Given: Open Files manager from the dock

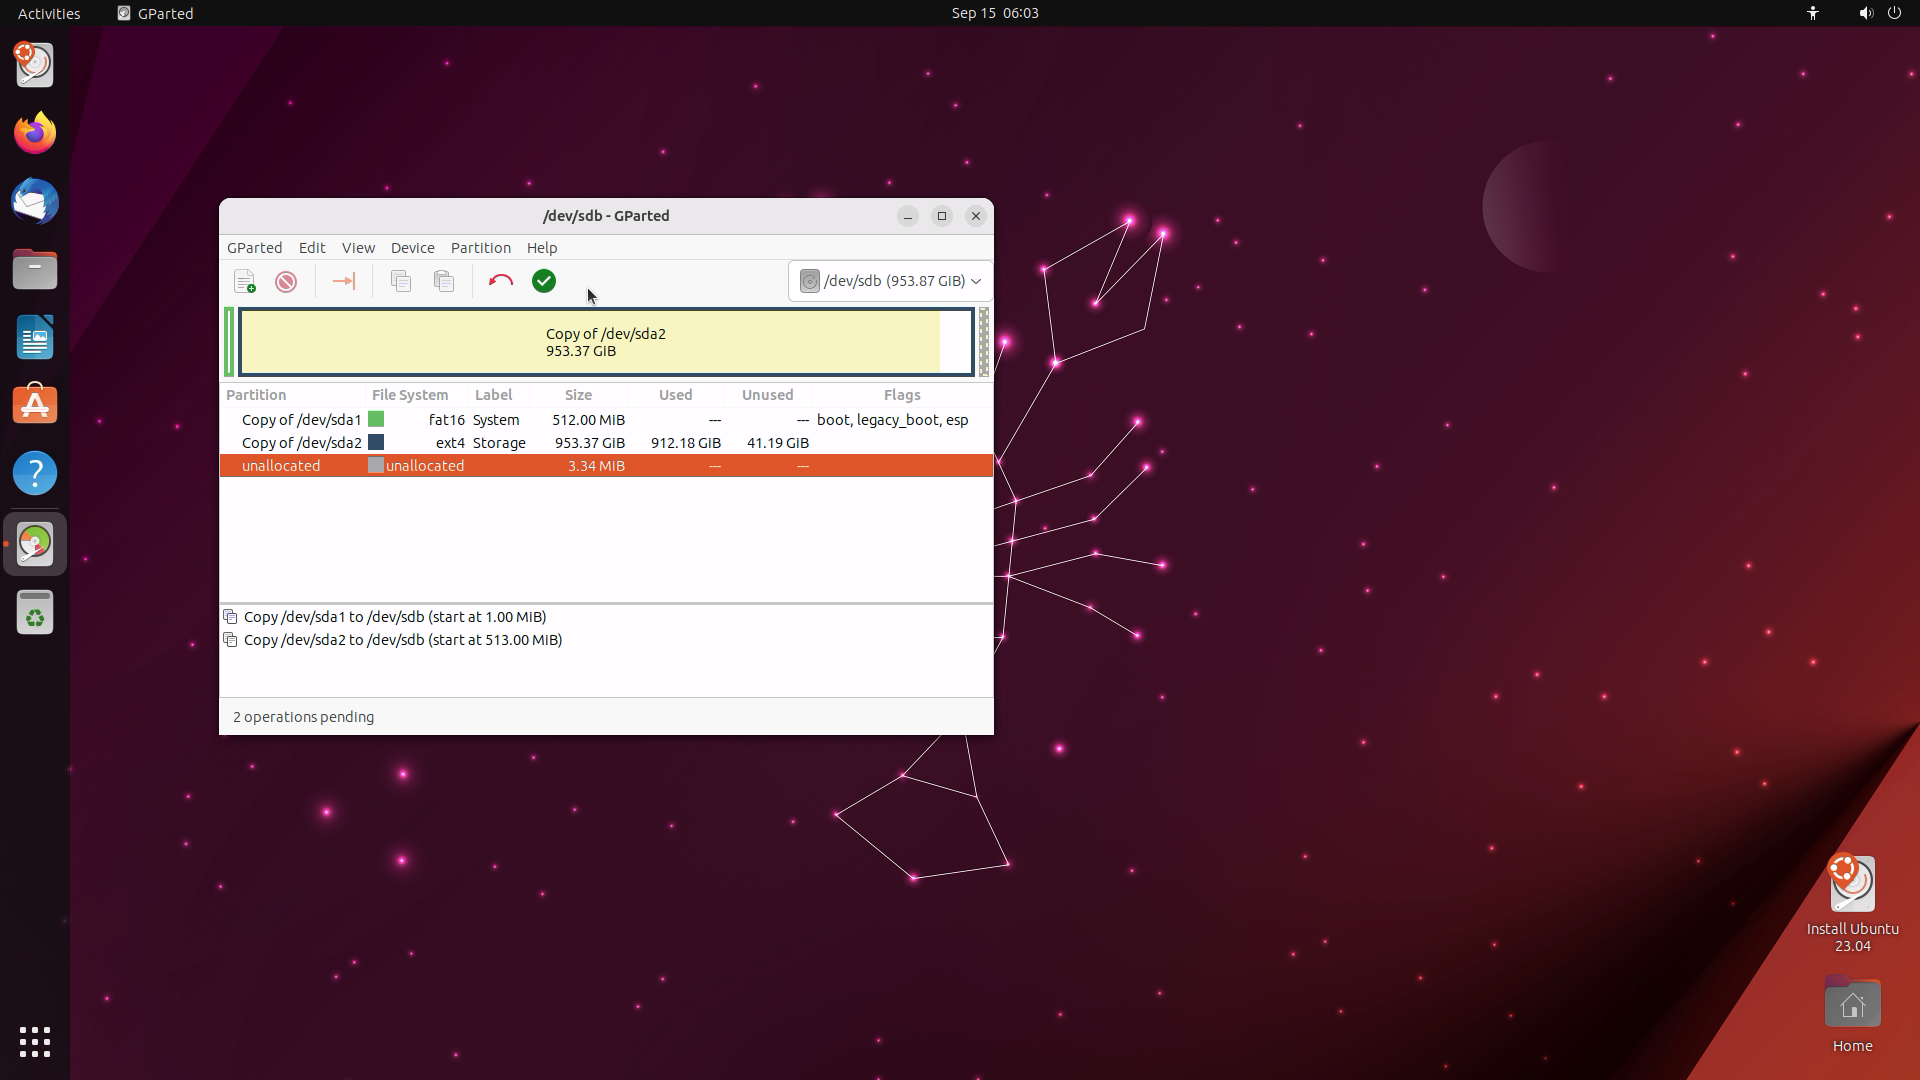Looking at the screenshot, I should pos(35,269).
